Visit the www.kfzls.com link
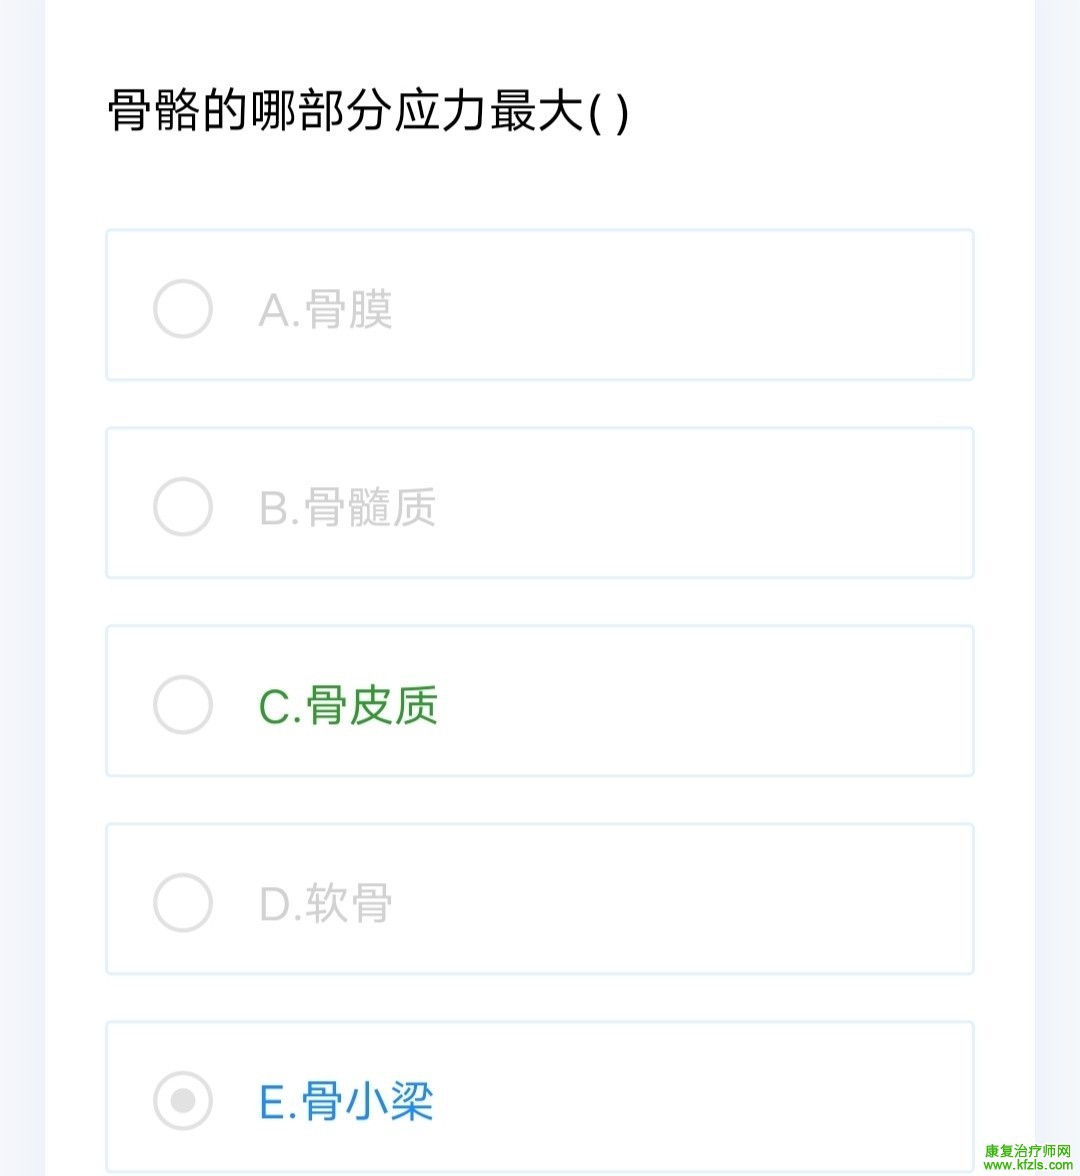The height and width of the screenshot is (1176, 1080). pos(1028,1166)
